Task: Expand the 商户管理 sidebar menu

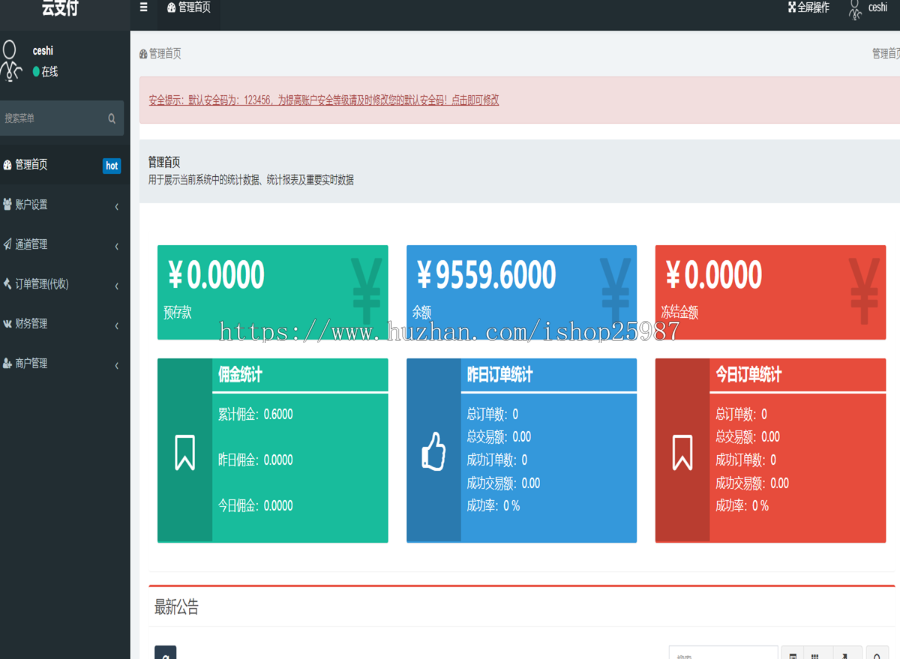Action: tap(60, 364)
